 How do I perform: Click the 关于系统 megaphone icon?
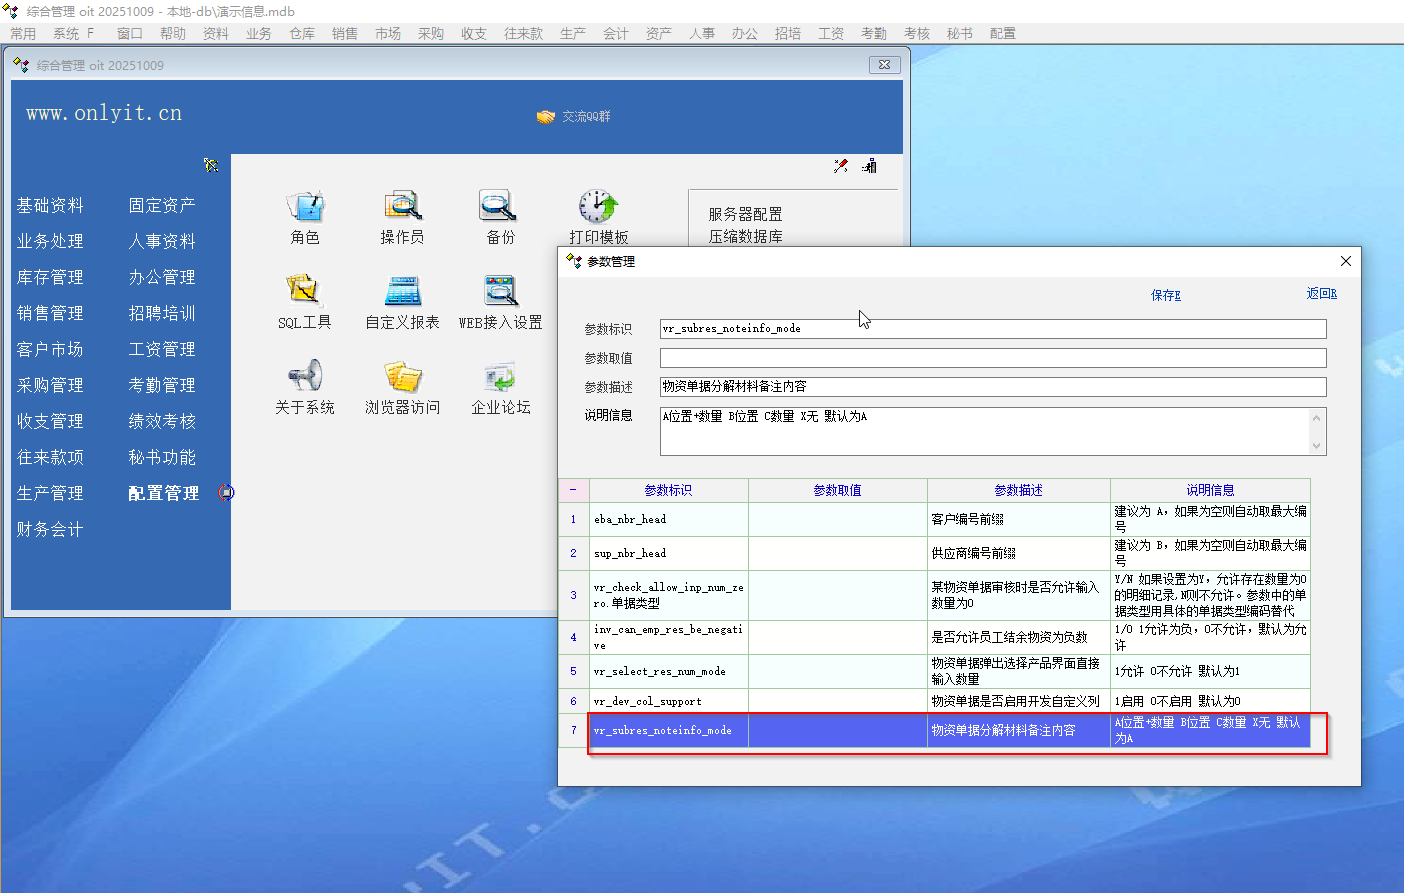(x=305, y=377)
